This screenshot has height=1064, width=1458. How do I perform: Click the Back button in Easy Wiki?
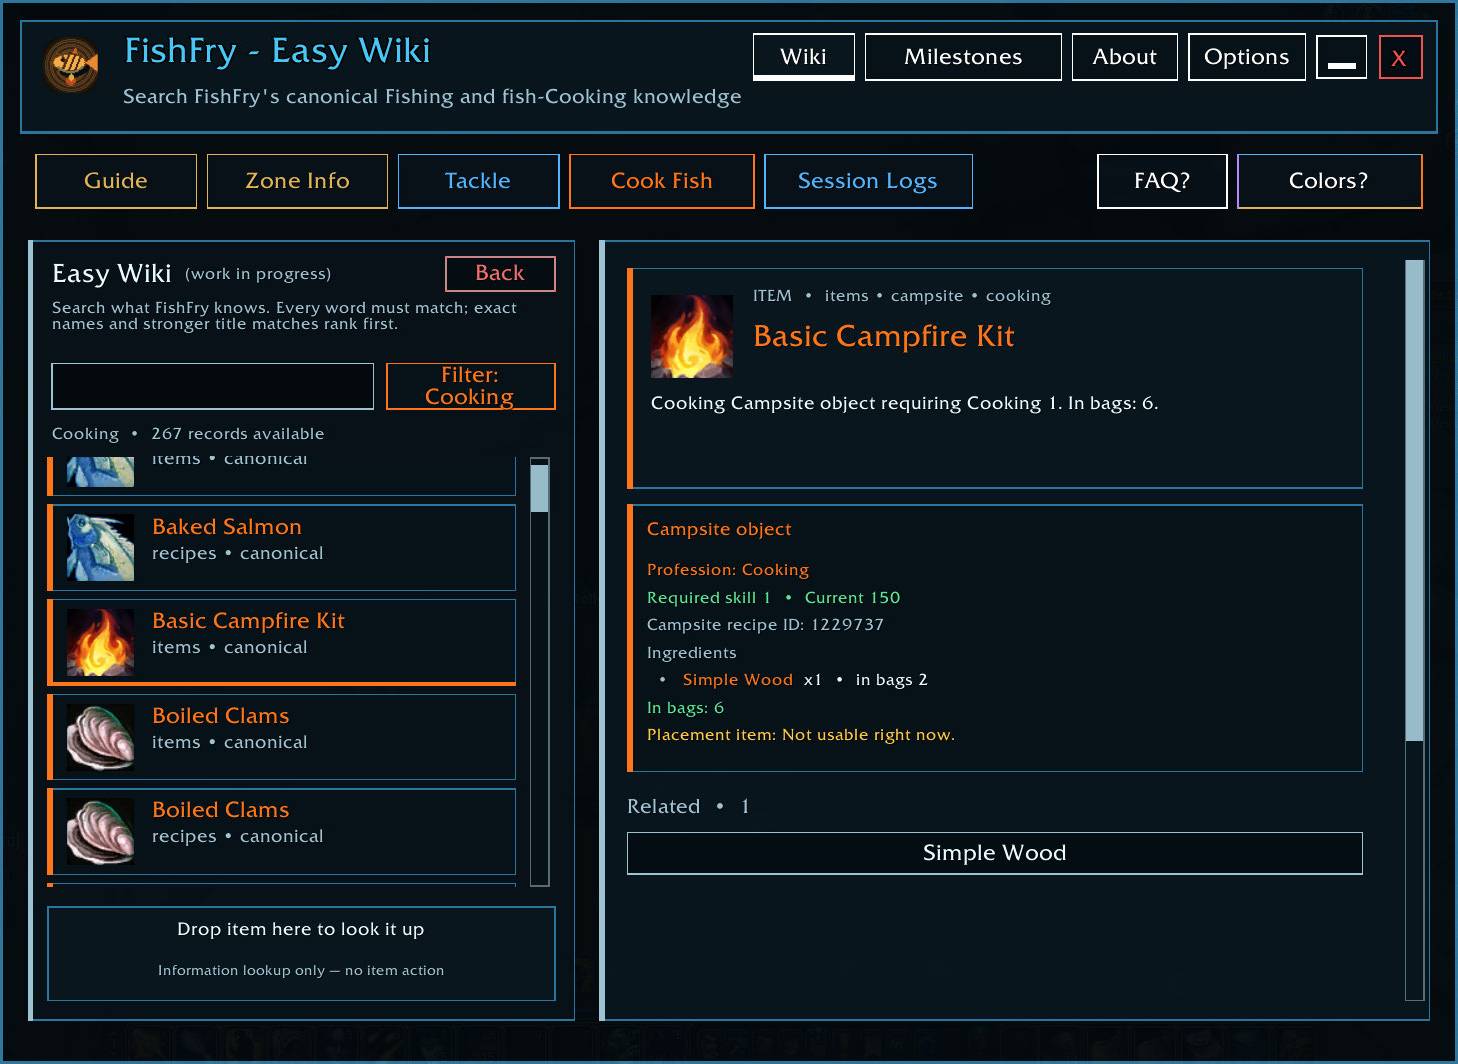coord(500,273)
